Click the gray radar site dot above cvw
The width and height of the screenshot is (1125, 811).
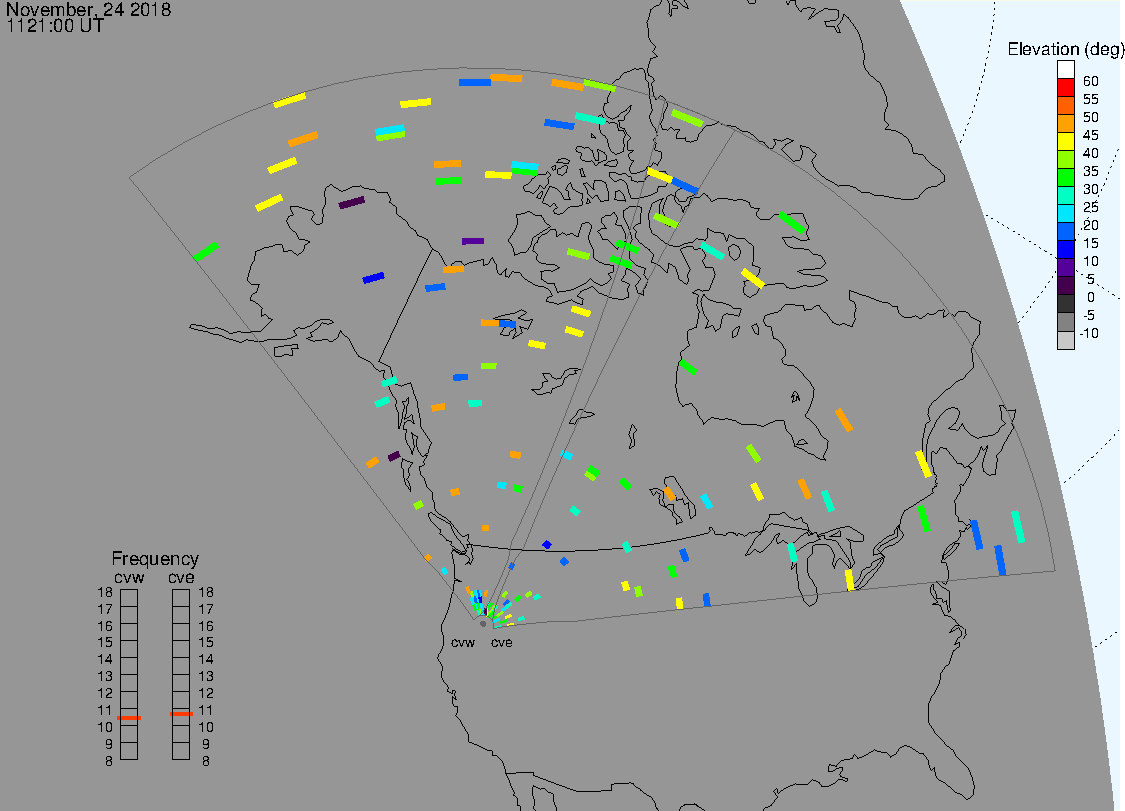tap(483, 624)
